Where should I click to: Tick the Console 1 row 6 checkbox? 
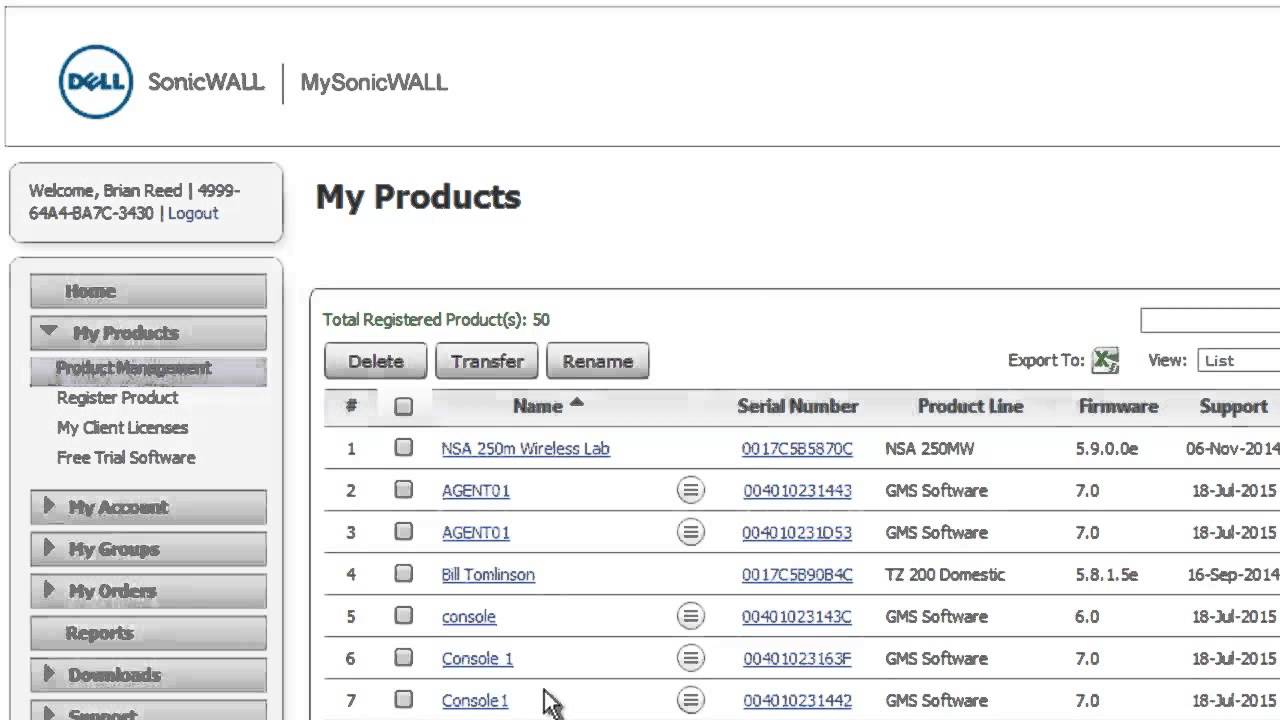pos(403,658)
